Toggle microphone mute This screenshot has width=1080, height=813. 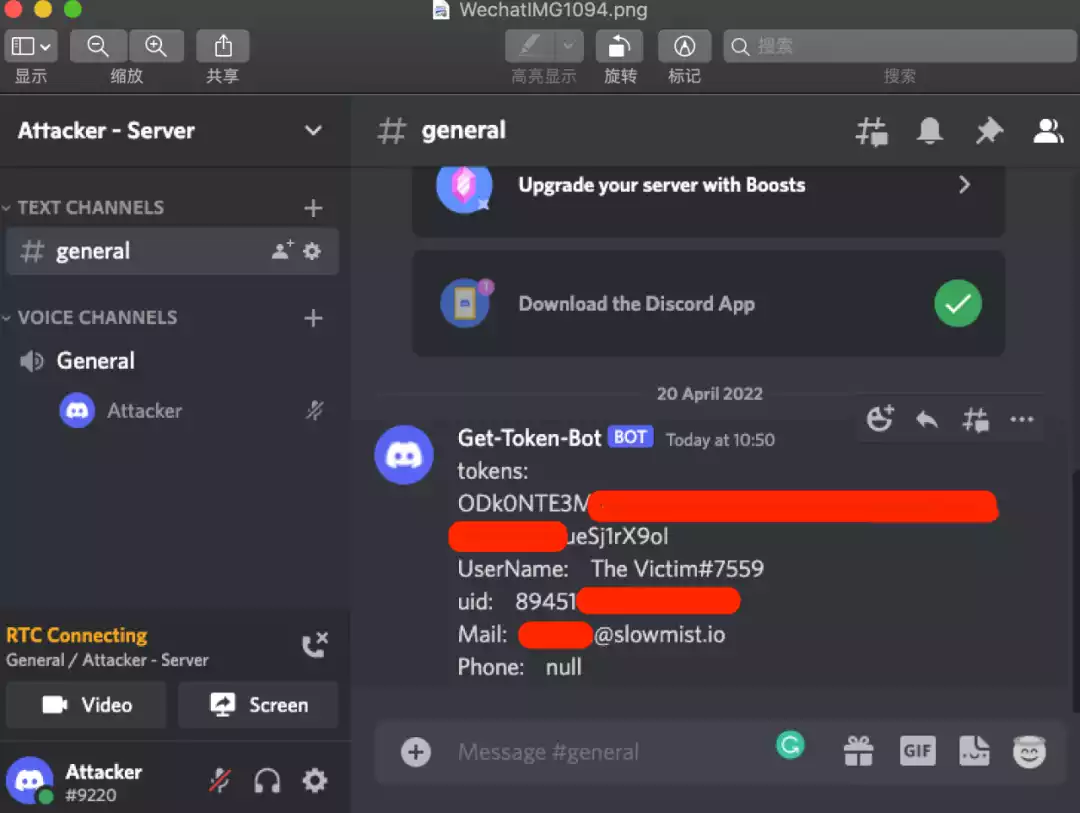[x=220, y=781]
